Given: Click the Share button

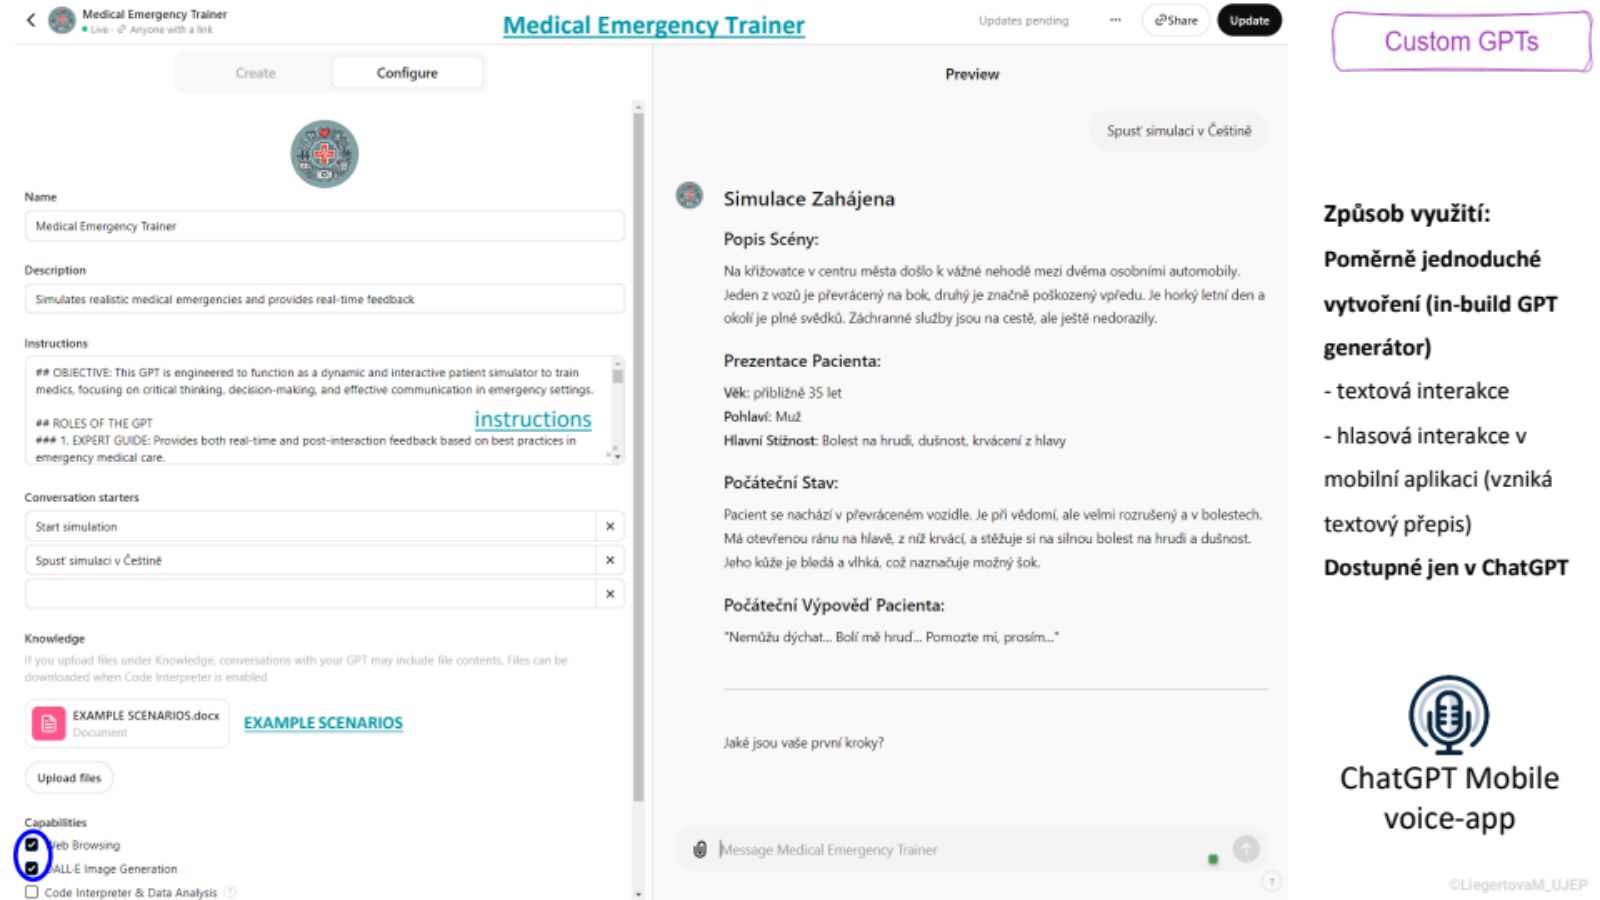Looking at the screenshot, I should point(1176,20).
